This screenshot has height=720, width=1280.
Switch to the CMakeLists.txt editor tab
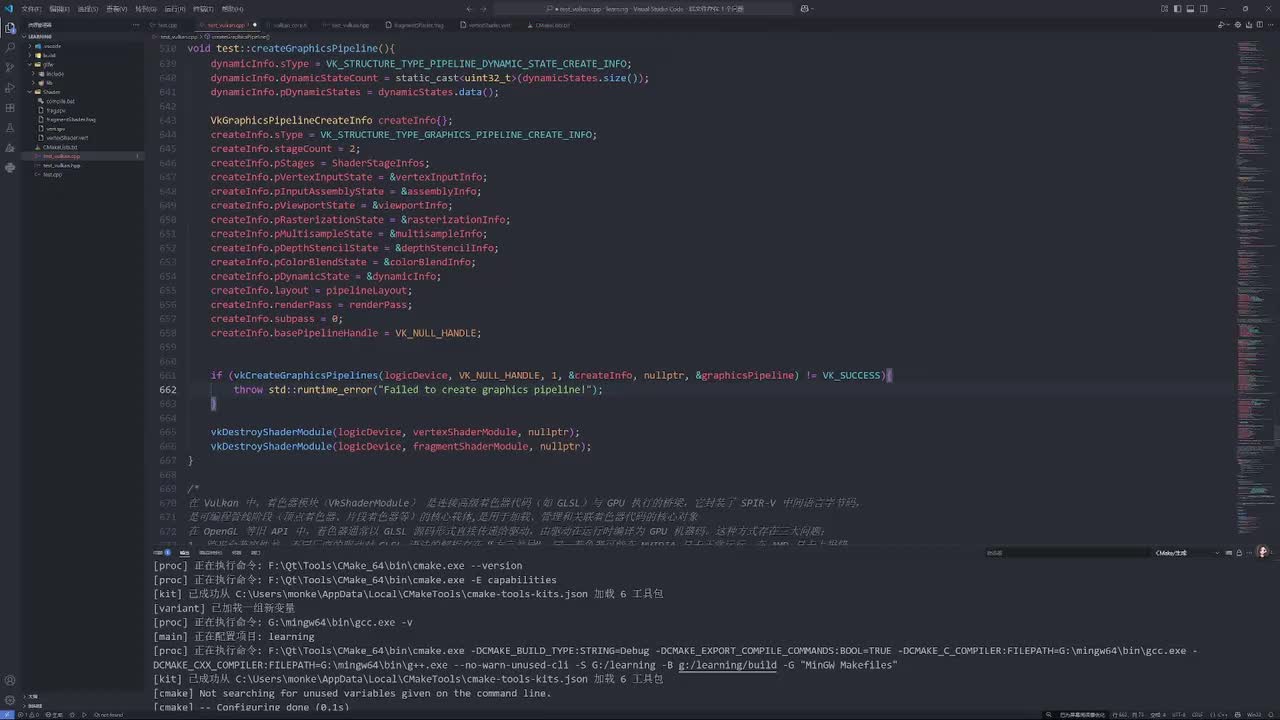553,24
